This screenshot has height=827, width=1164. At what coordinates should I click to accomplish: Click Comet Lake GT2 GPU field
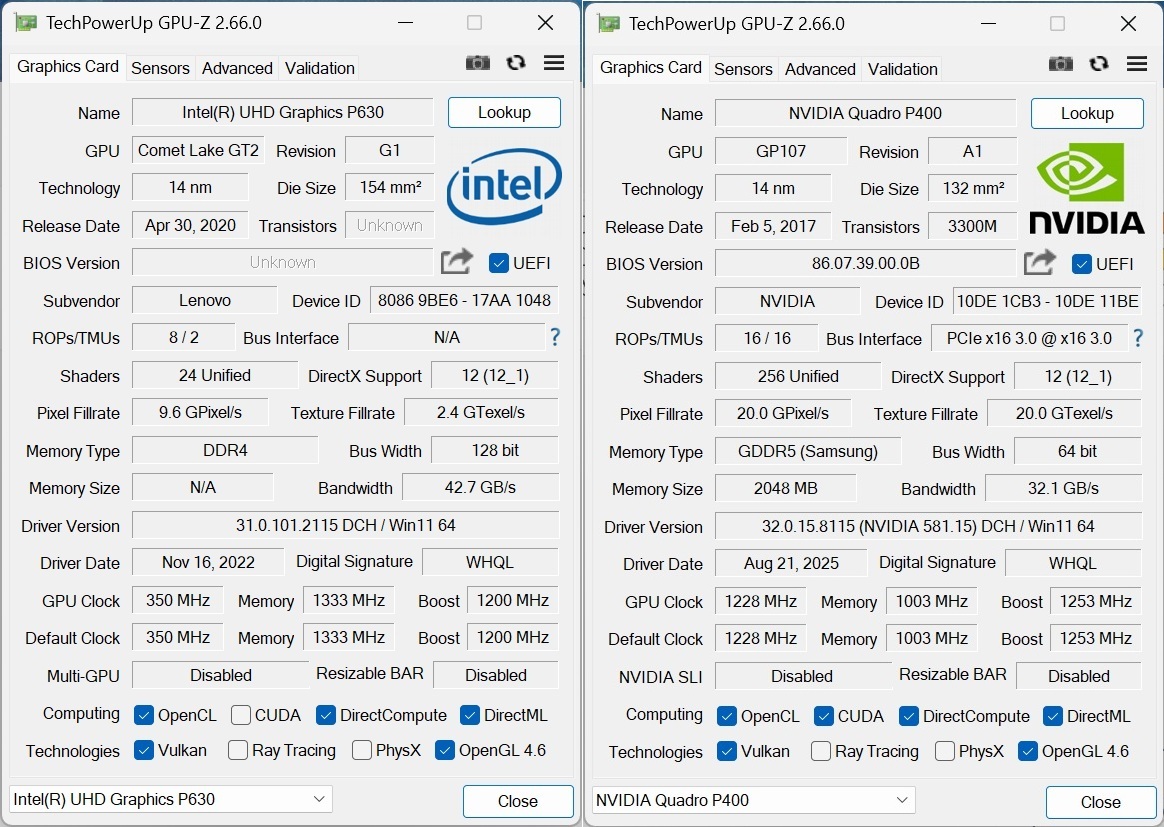click(198, 150)
